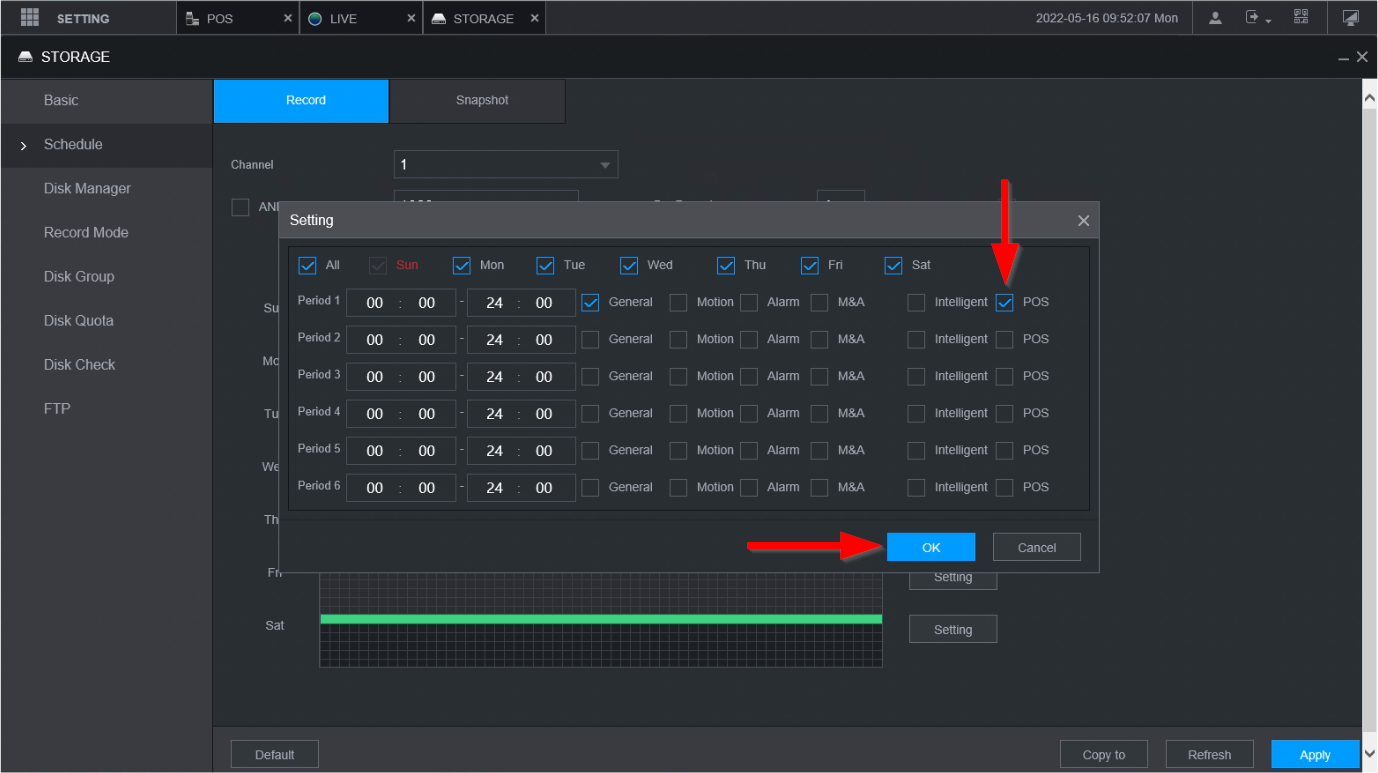1378x773 pixels.
Task: Open the logout menu icon
Action: tap(1254, 18)
